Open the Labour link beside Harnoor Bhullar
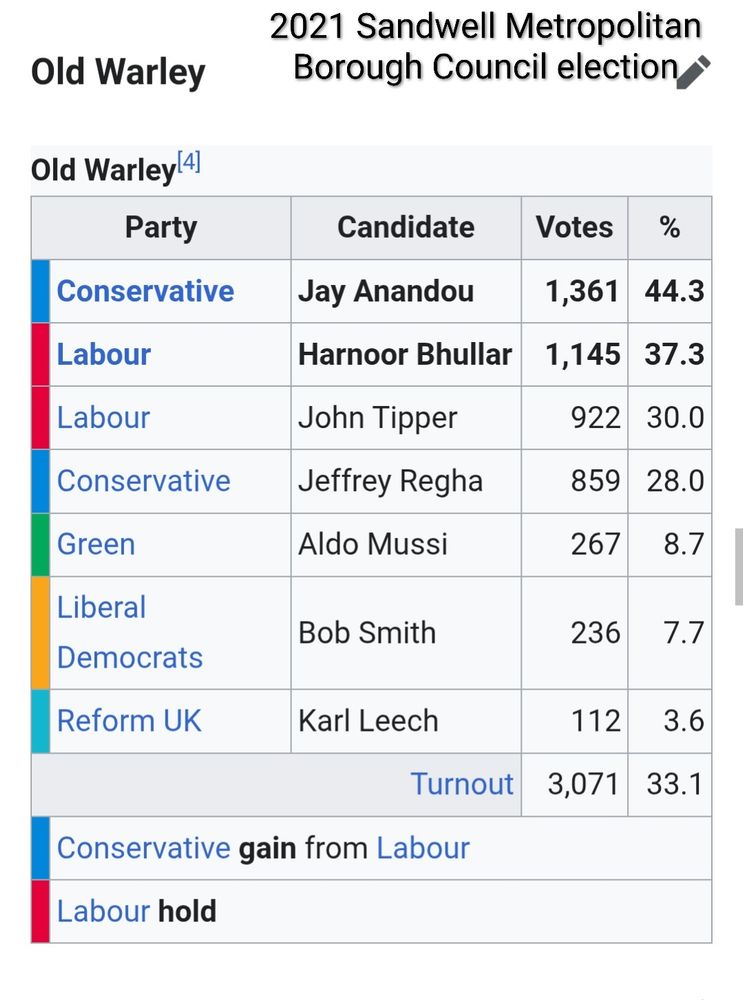743x1000 pixels. [103, 354]
